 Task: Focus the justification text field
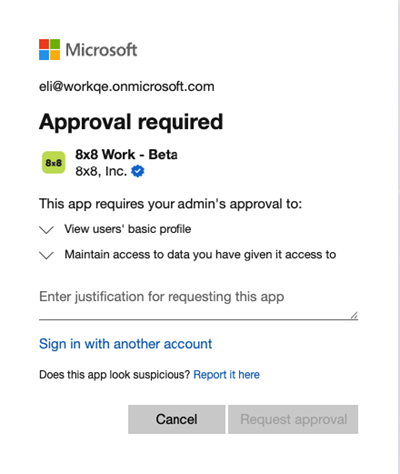198,303
